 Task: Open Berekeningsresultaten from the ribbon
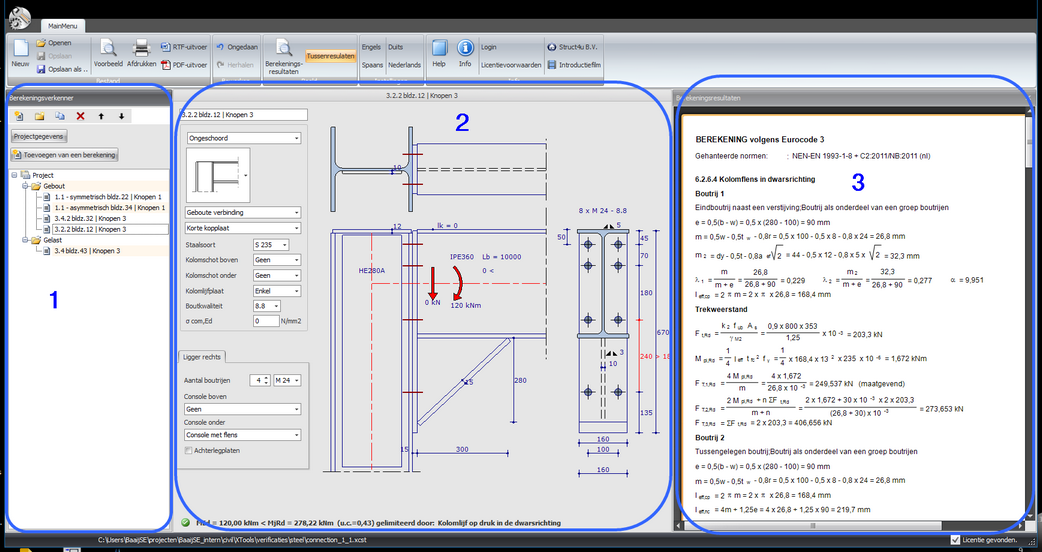(x=283, y=49)
